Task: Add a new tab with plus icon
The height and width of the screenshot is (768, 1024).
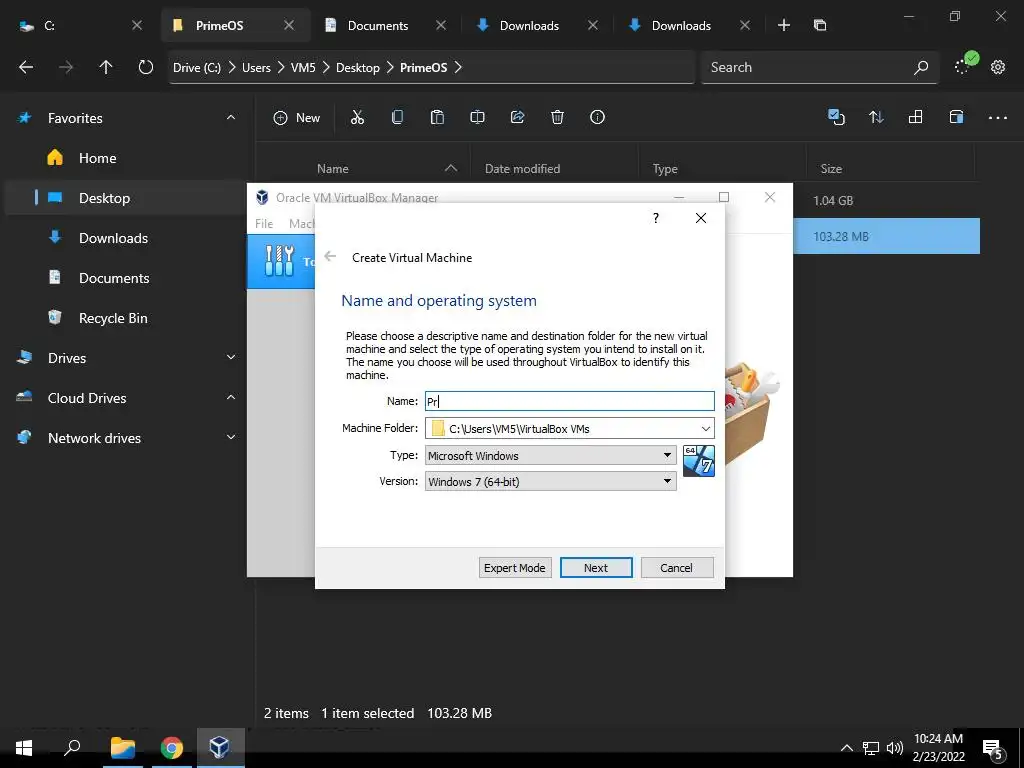Action: (784, 25)
